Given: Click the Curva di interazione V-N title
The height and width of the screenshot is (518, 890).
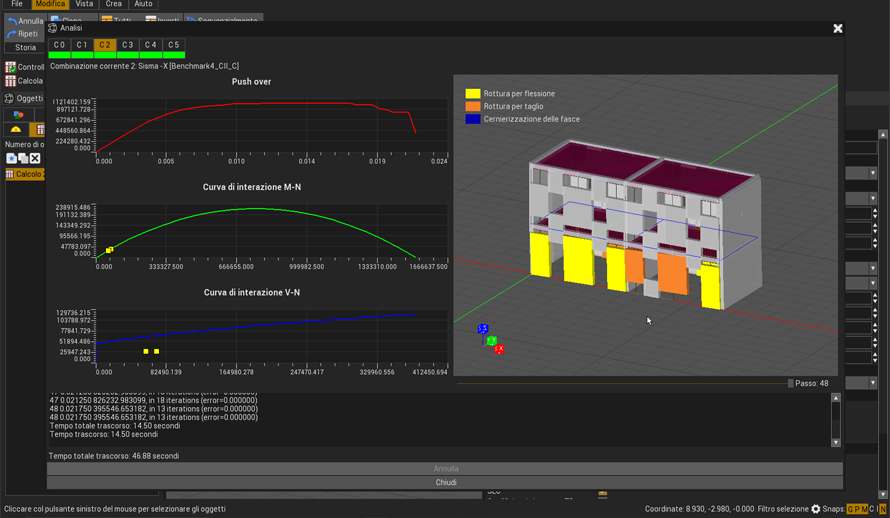Looking at the screenshot, I should [252, 292].
